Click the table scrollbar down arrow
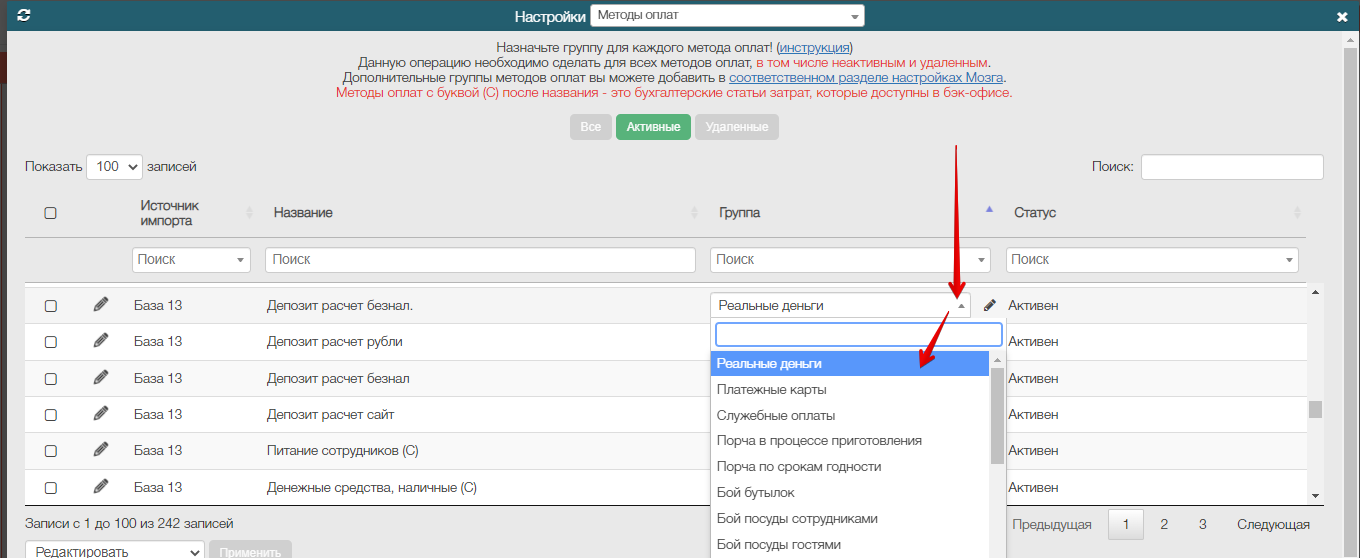 coord(1316,496)
